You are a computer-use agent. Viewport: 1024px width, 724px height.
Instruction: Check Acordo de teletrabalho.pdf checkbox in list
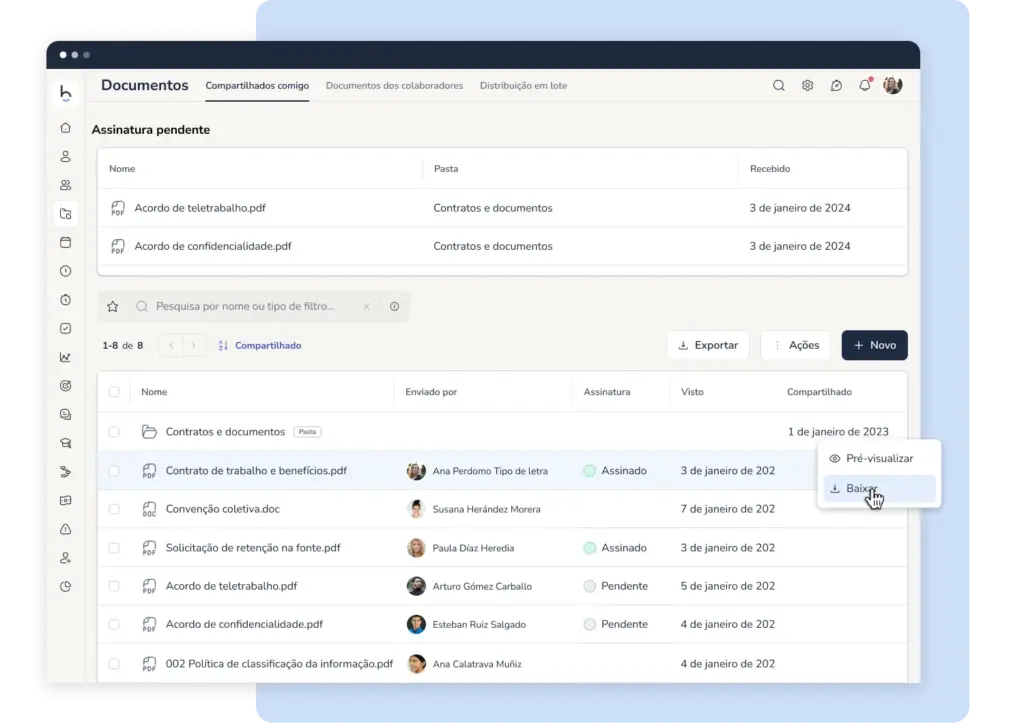coord(114,586)
